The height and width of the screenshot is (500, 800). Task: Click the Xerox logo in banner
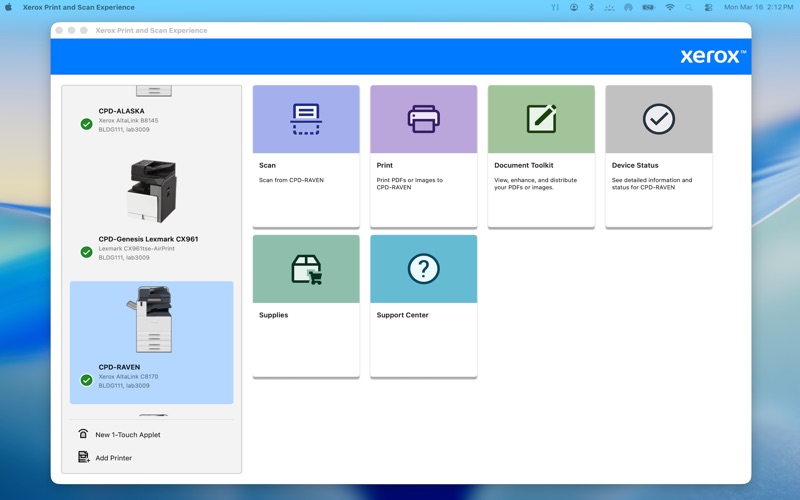tap(713, 56)
